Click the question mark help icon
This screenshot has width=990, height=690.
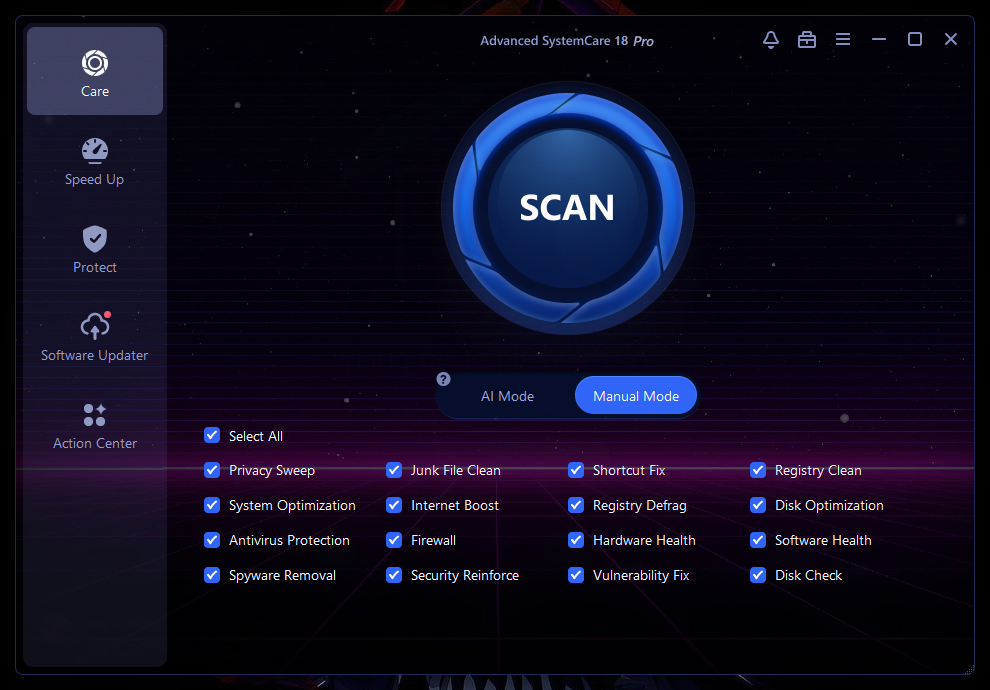pos(443,379)
